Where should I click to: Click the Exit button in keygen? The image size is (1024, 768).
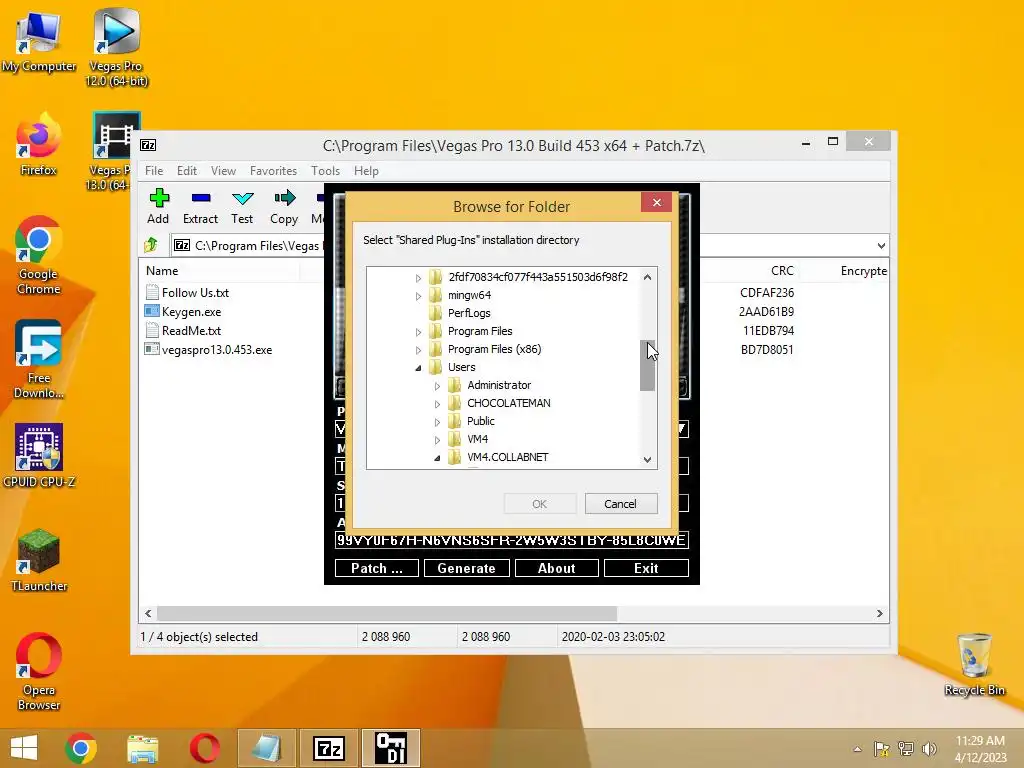(x=646, y=568)
